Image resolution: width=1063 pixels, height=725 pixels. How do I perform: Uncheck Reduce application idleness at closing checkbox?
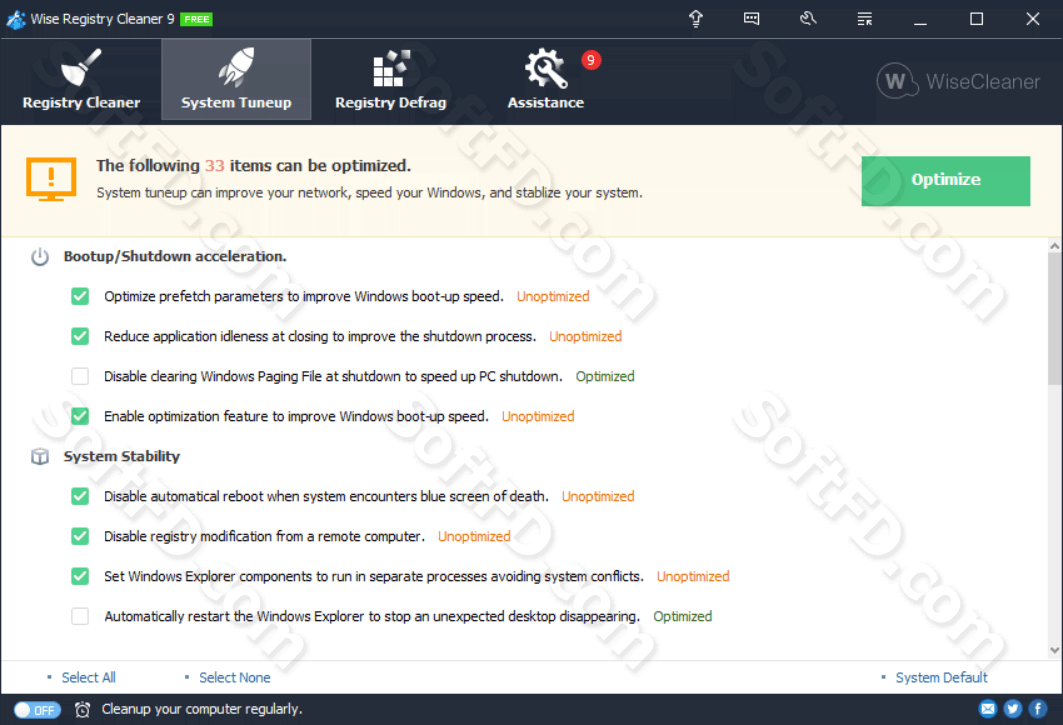[80, 336]
